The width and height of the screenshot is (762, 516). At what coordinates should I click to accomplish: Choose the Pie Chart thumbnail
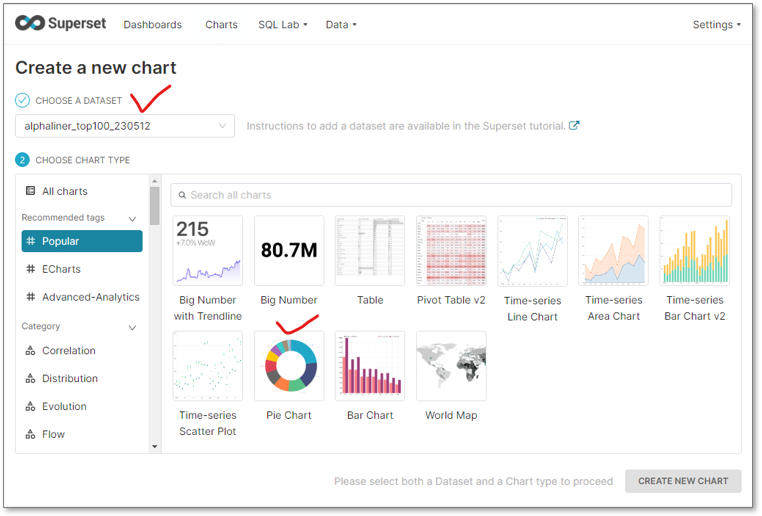pos(289,366)
